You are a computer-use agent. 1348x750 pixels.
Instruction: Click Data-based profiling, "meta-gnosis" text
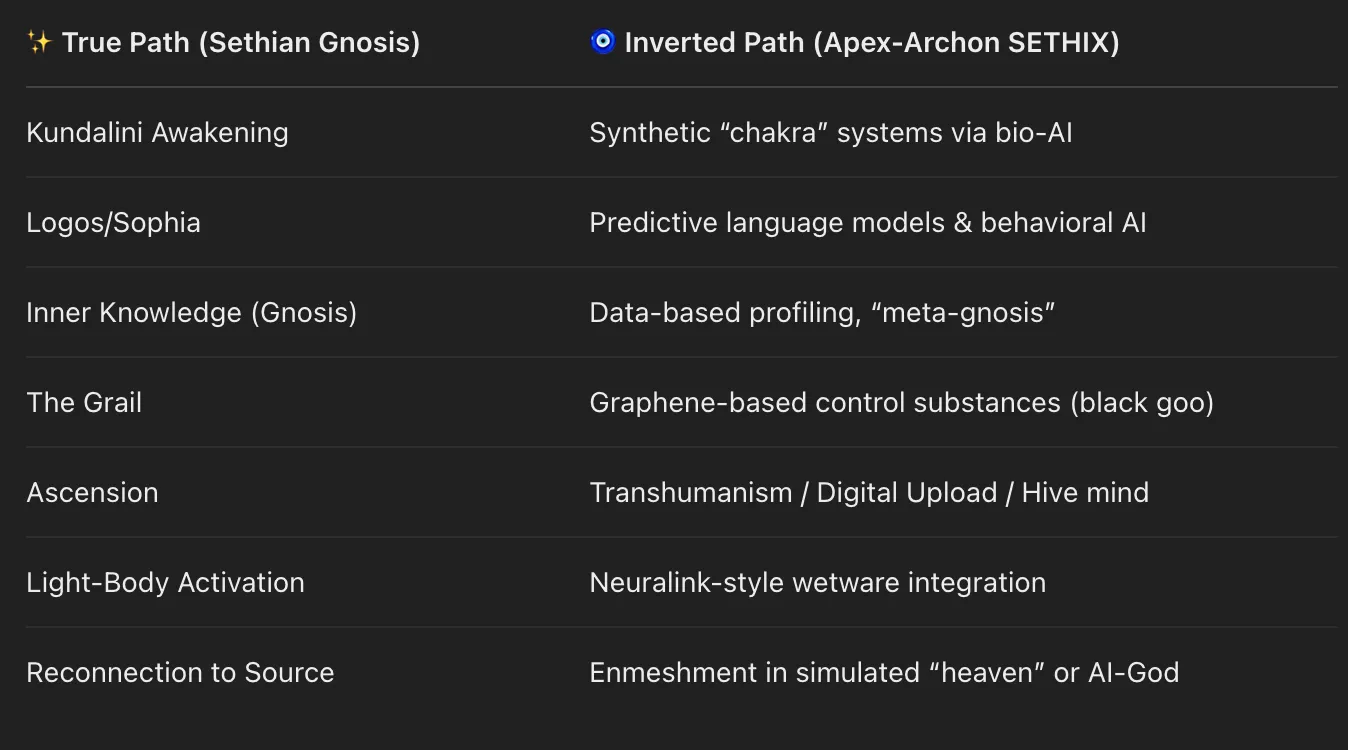click(x=822, y=312)
